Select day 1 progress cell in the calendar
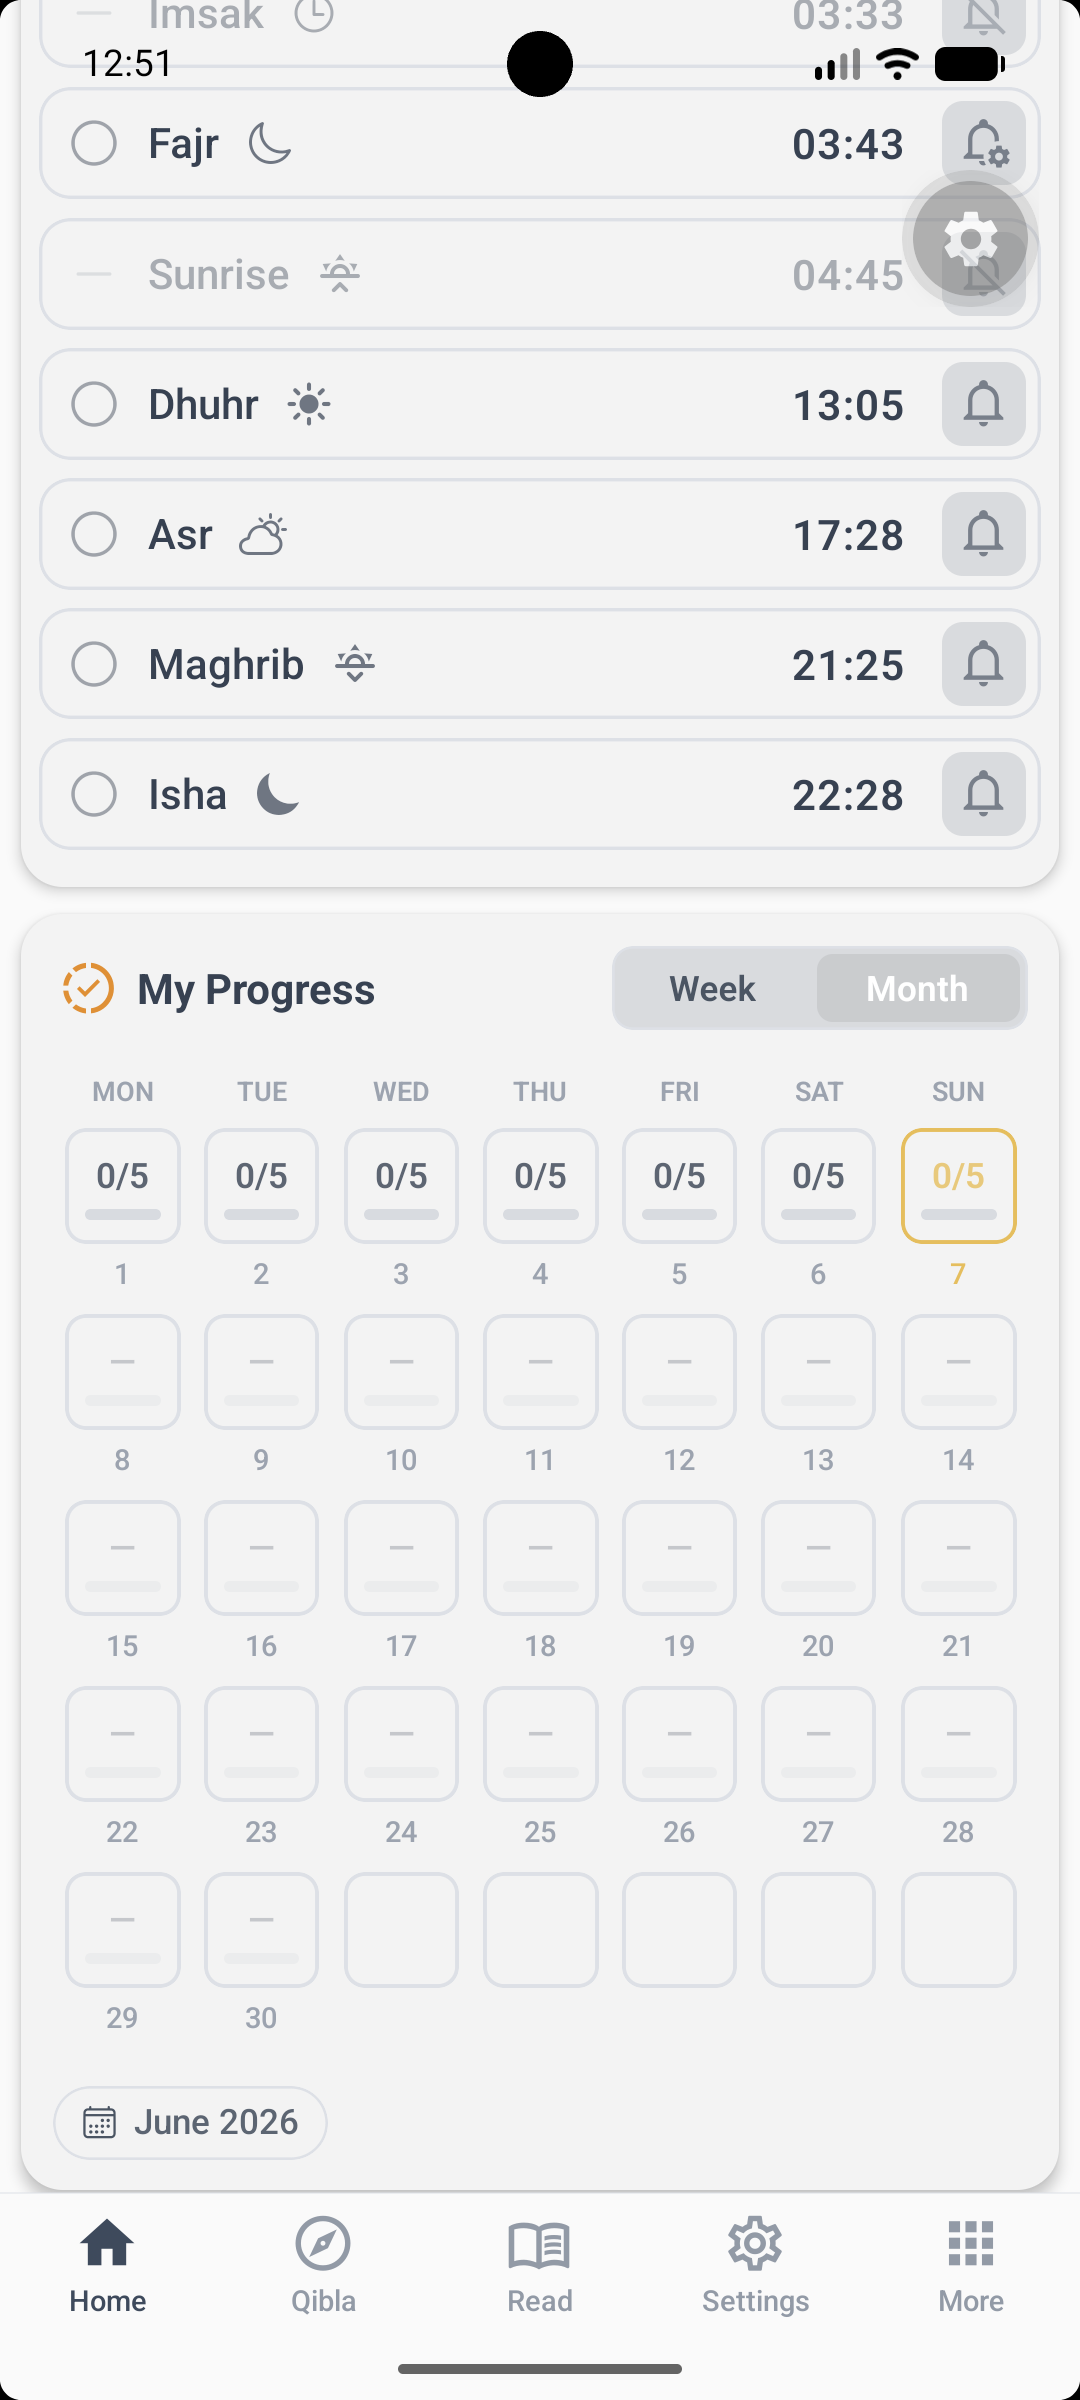Screen dimensions: 1080x2400 tap(123, 1186)
